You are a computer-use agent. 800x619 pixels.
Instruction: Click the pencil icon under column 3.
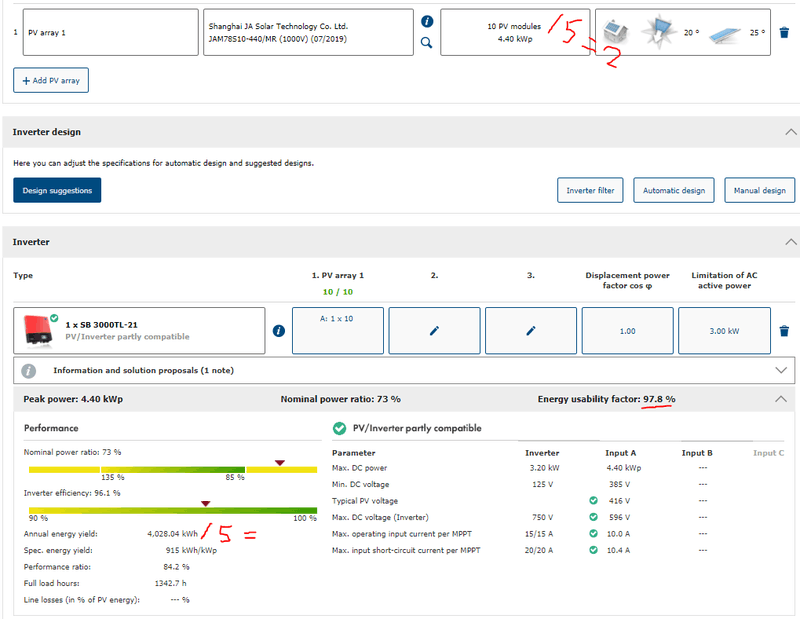click(x=531, y=331)
